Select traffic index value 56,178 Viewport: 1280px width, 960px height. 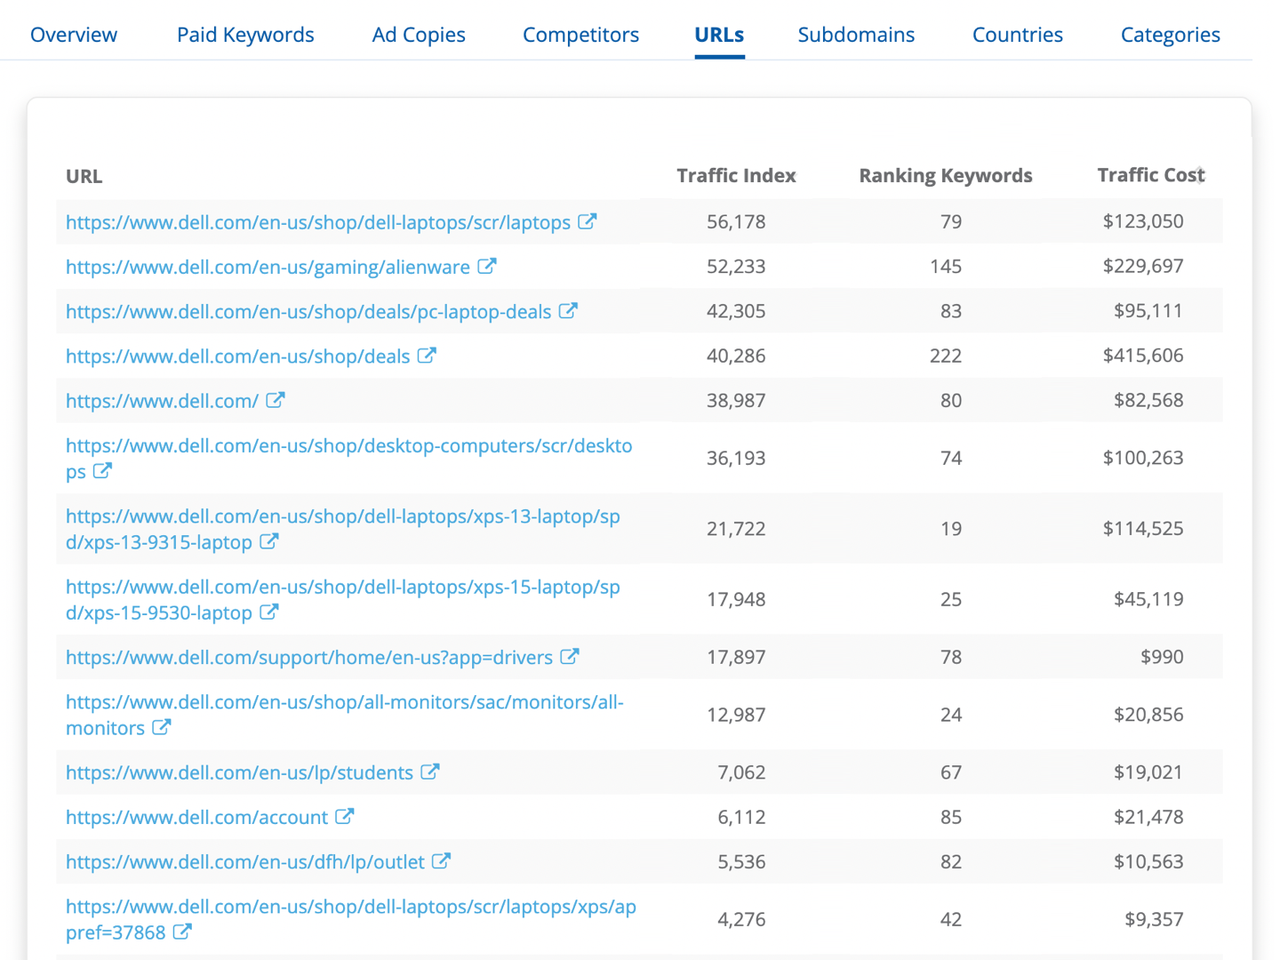pos(736,221)
